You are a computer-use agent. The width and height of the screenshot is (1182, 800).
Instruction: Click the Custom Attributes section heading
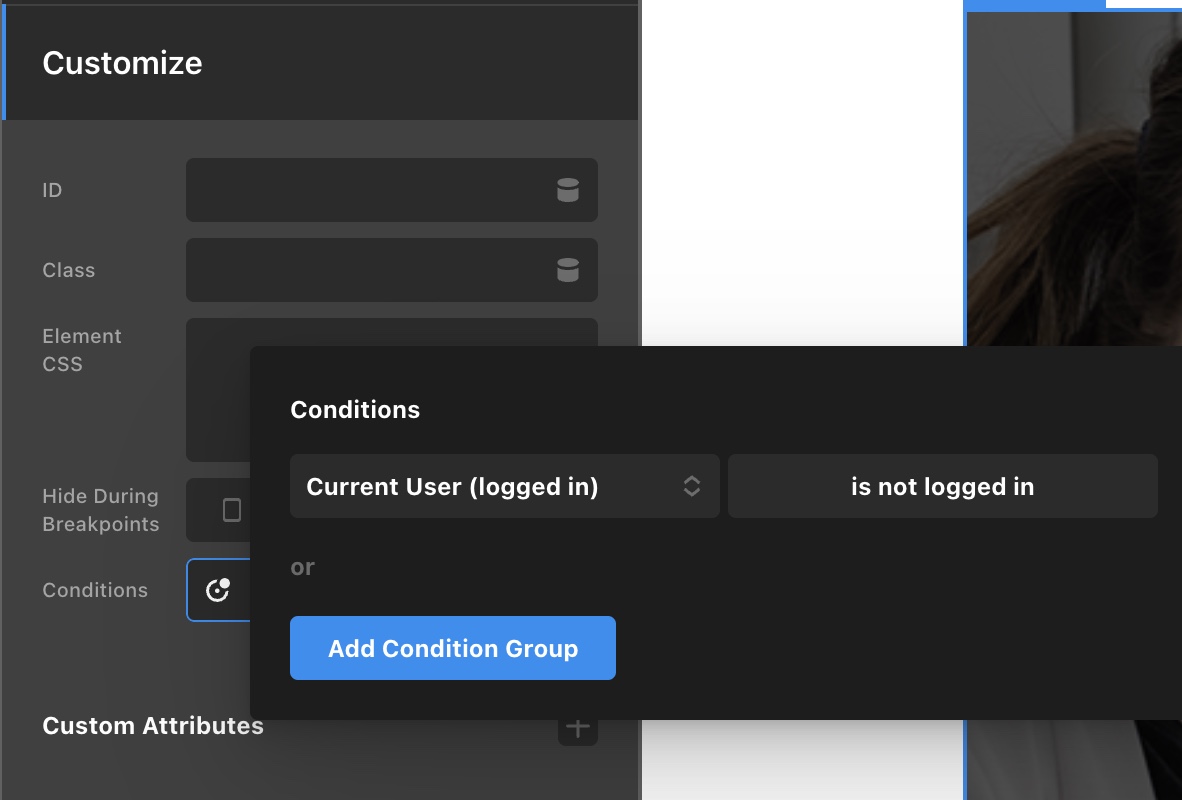(x=153, y=725)
